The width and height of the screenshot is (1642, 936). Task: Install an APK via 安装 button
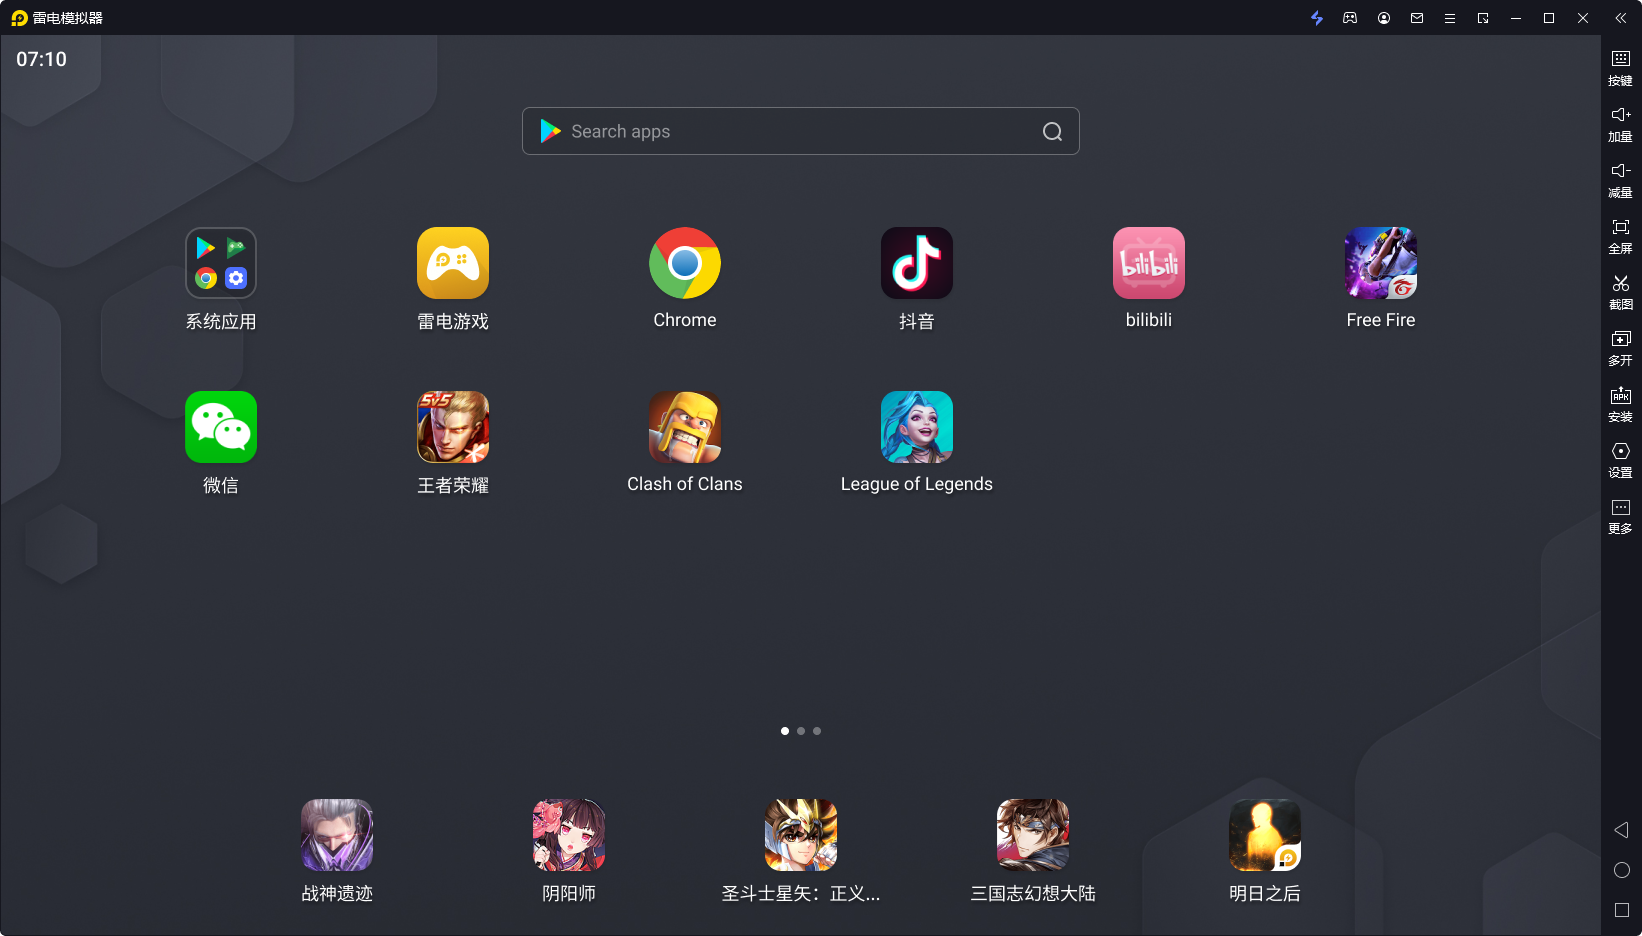pyautogui.click(x=1621, y=404)
